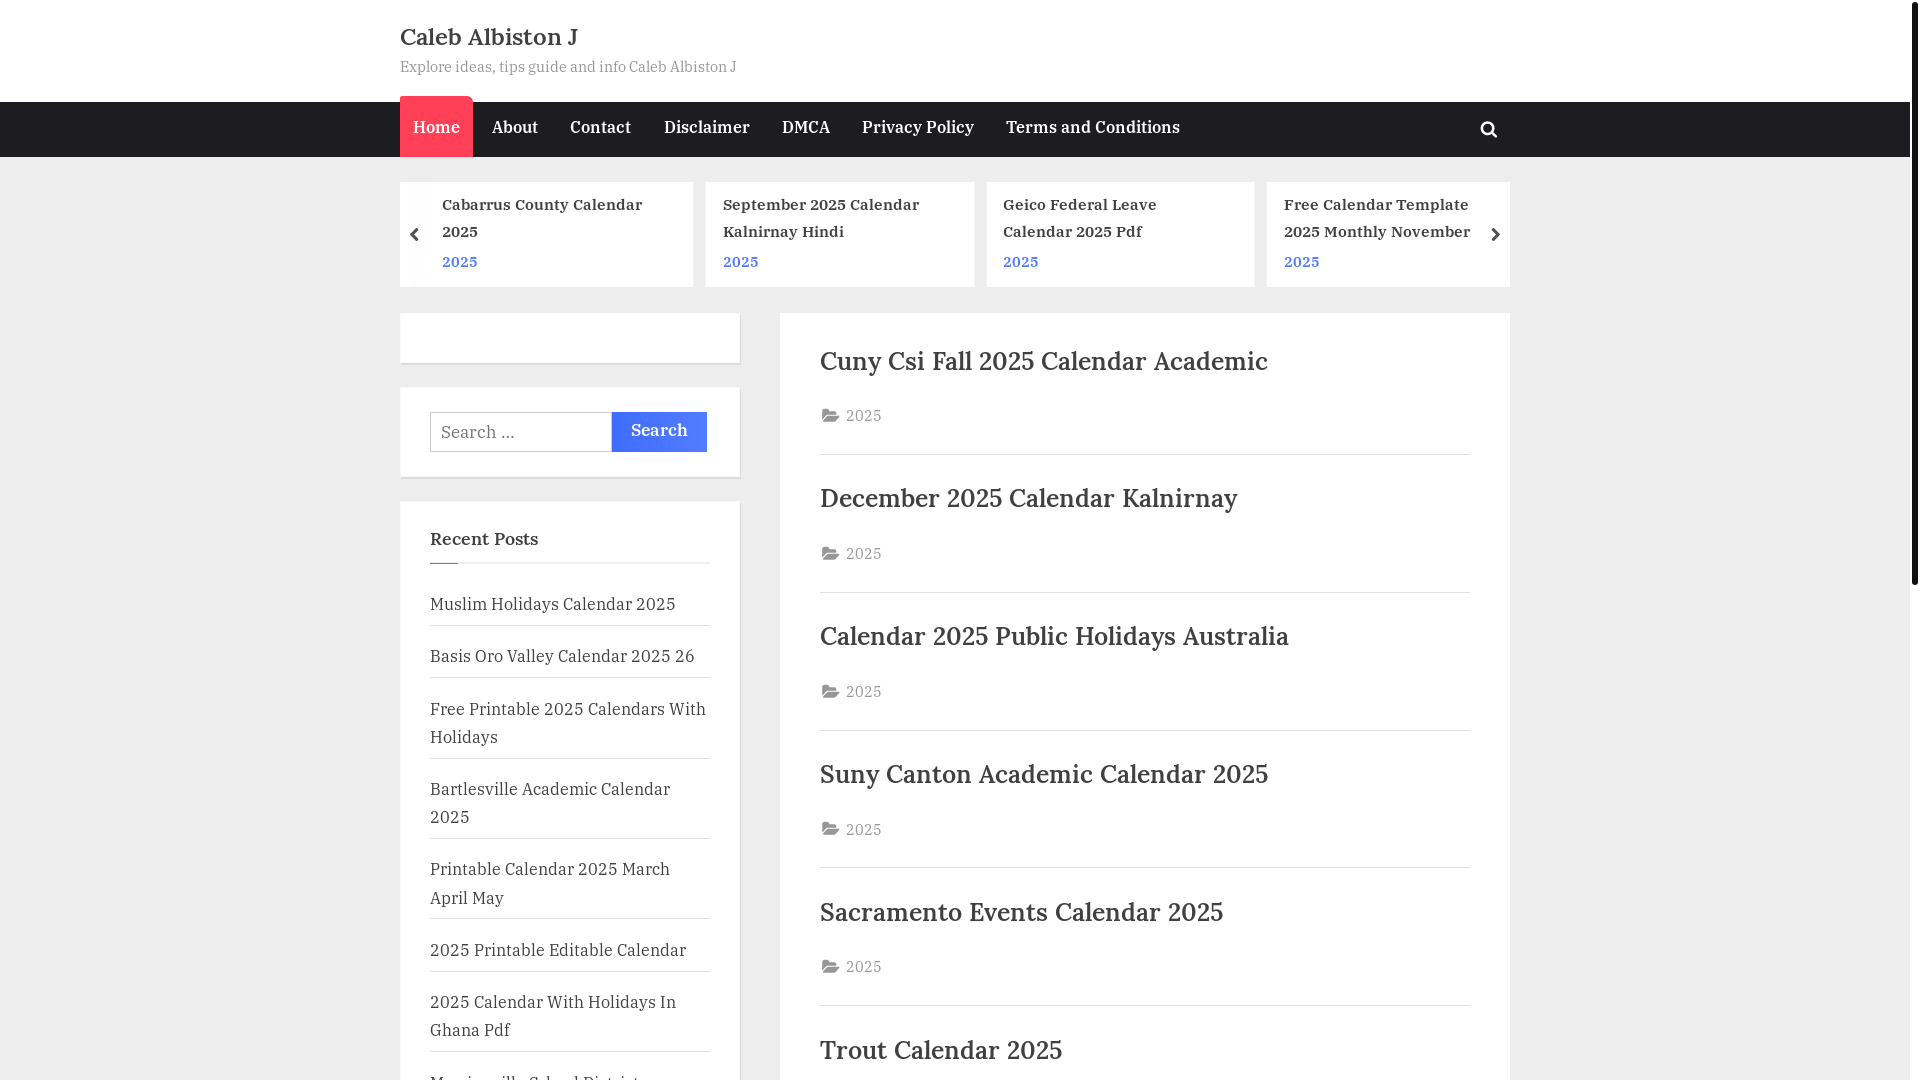Click folder icon under Sacramento Events post
Screen dimensions: 1920x1080
point(830,967)
